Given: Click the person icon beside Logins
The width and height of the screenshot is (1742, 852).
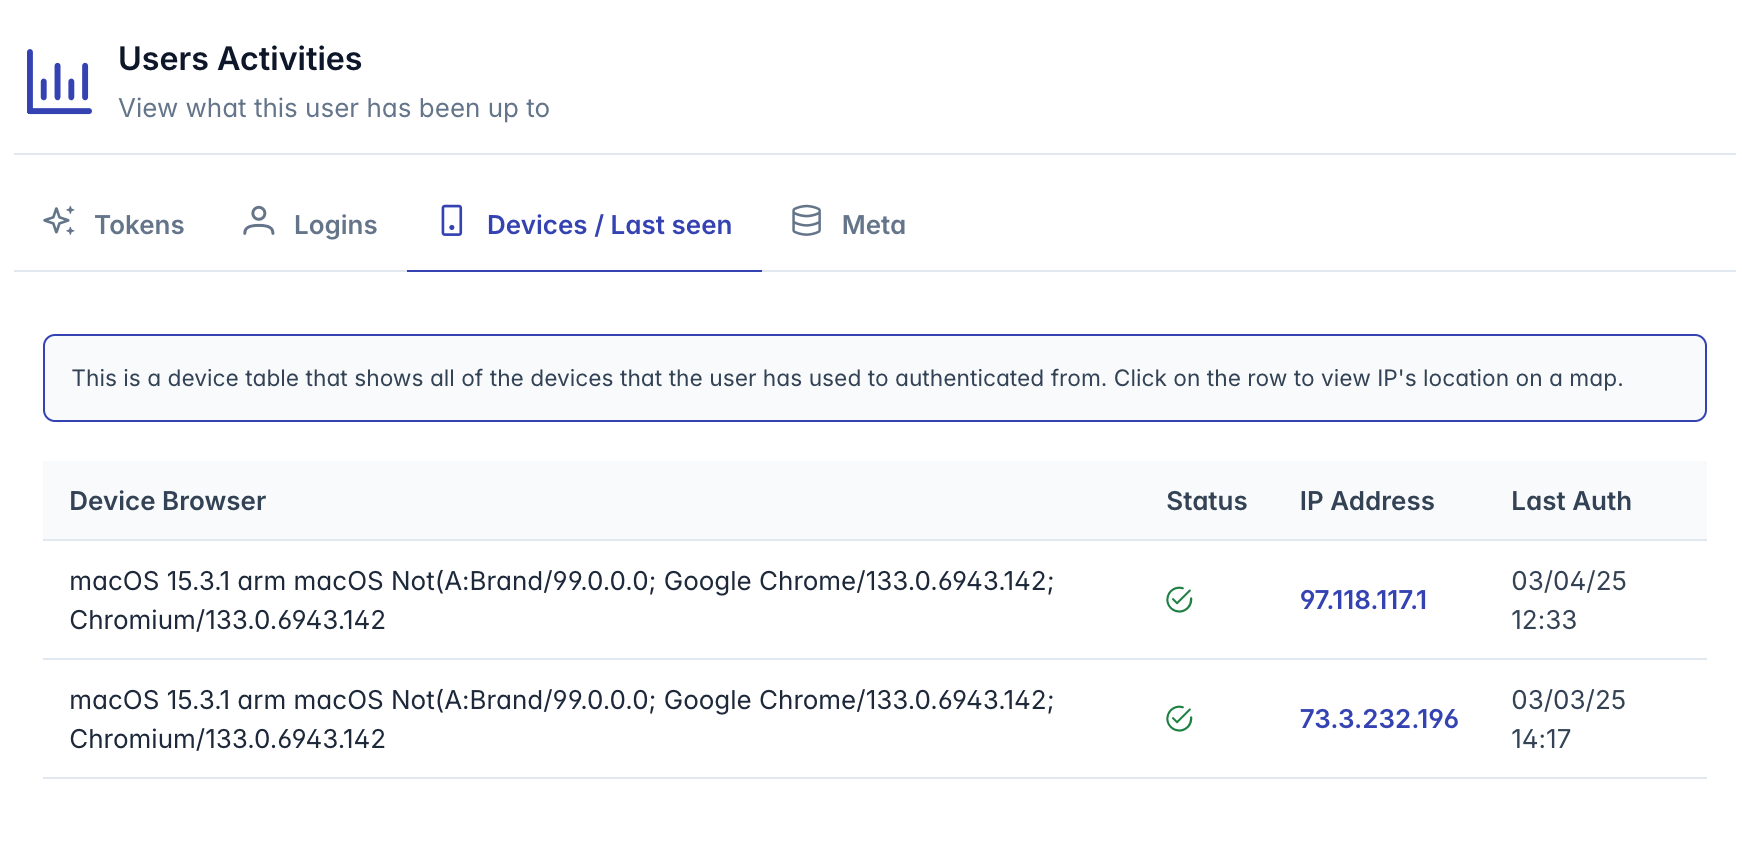Looking at the screenshot, I should tap(259, 220).
